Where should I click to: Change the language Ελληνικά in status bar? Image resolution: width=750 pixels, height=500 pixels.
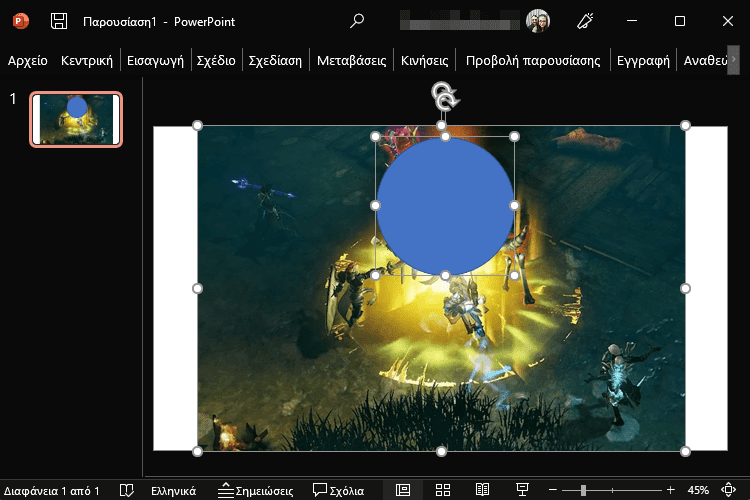(174, 491)
